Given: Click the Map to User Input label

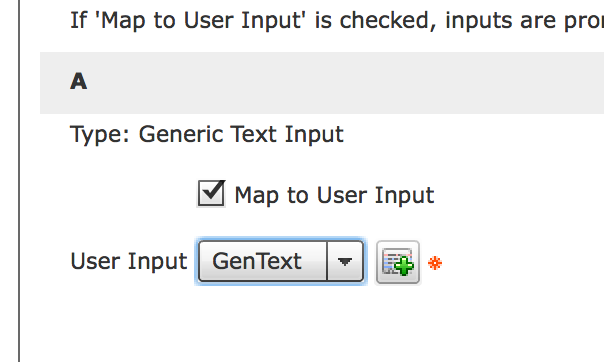Looking at the screenshot, I should [x=334, y=195].
